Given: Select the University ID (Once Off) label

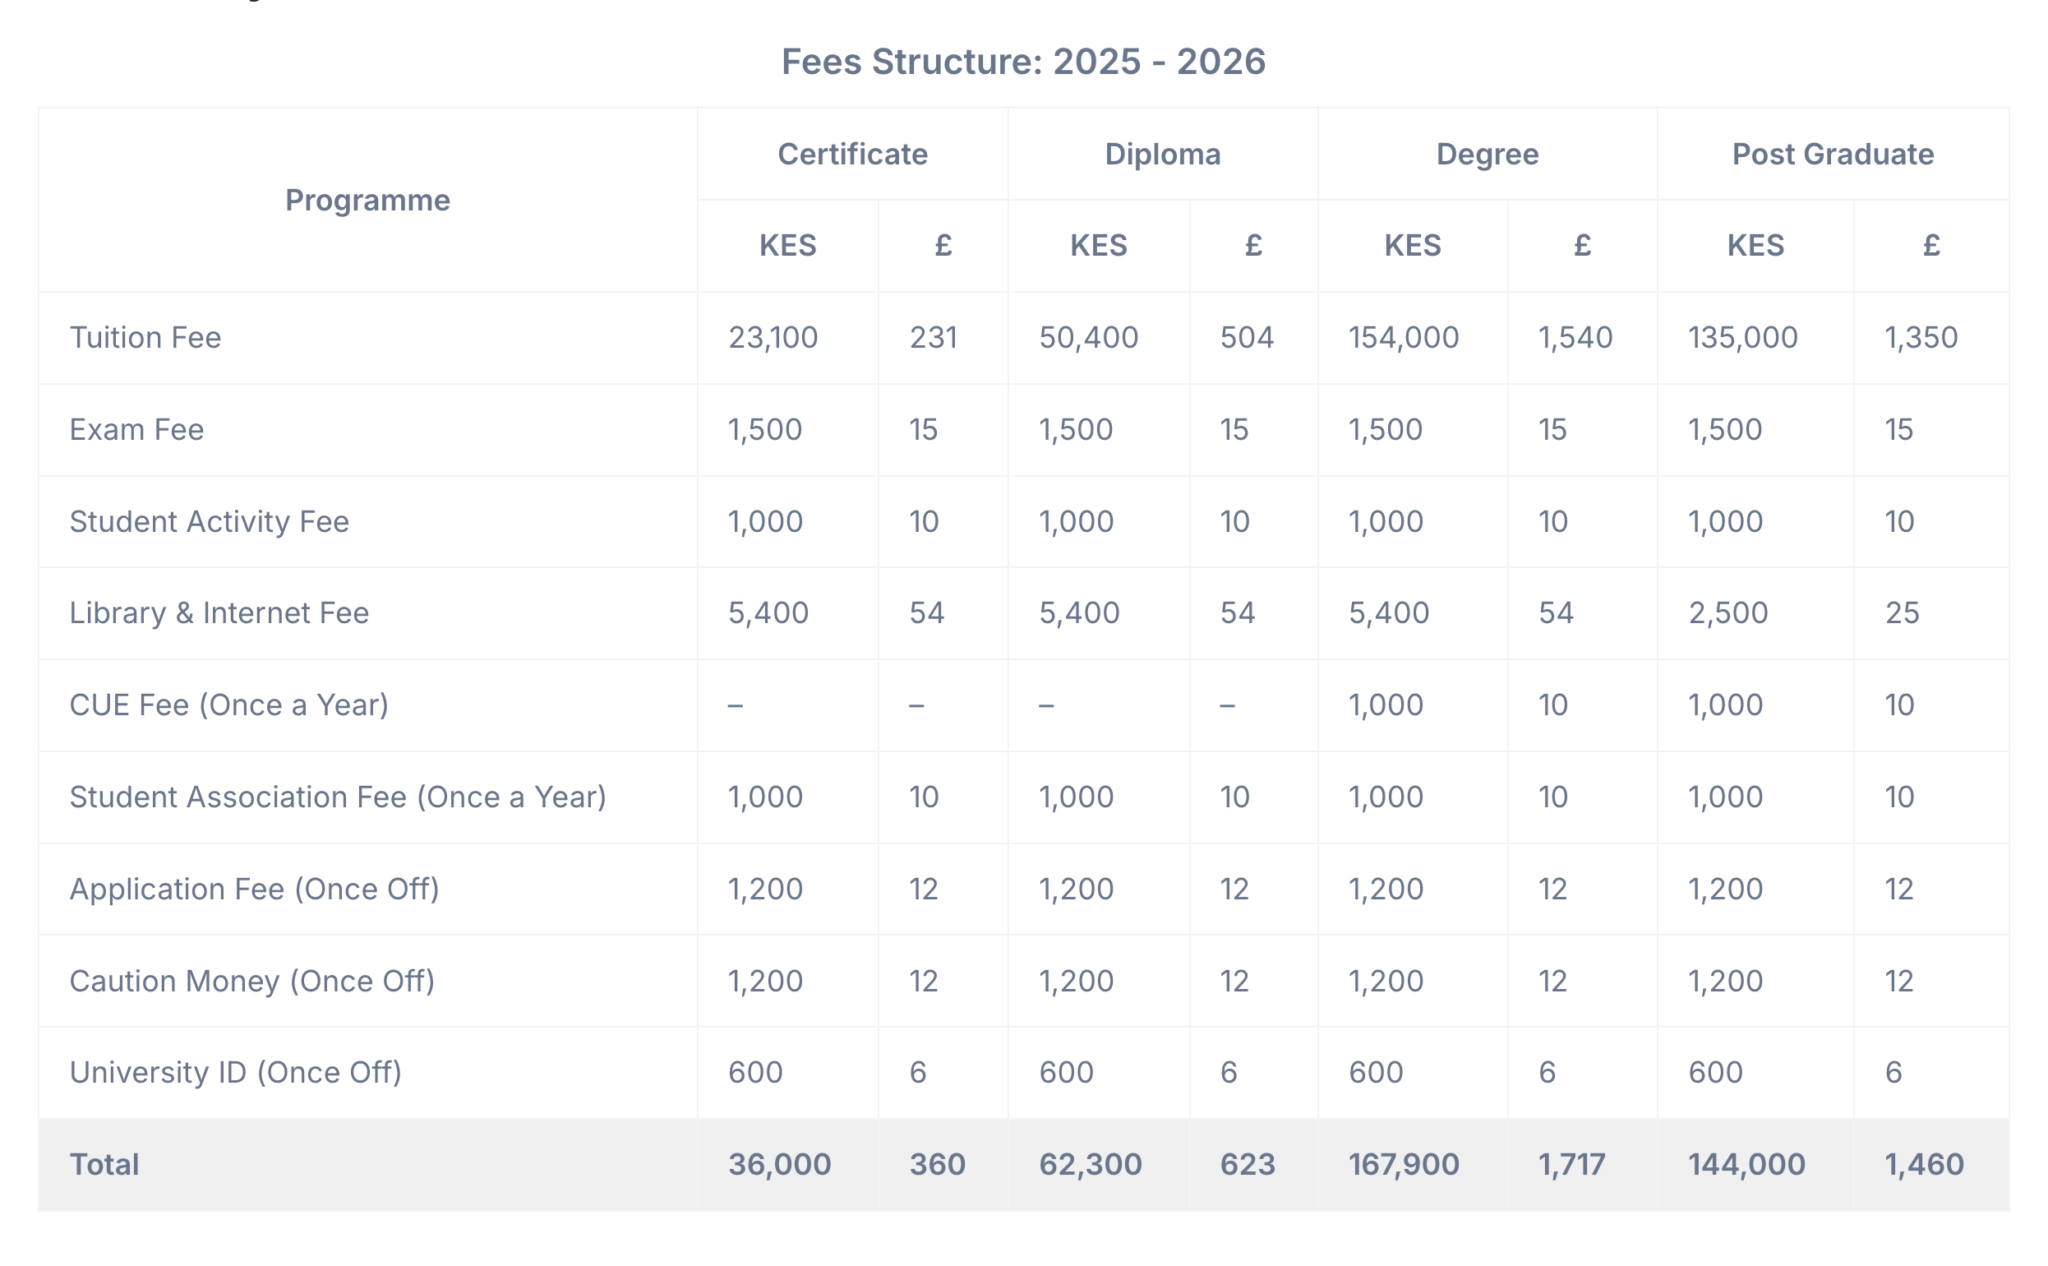Looking at the screenshot, I should 235,1072.
